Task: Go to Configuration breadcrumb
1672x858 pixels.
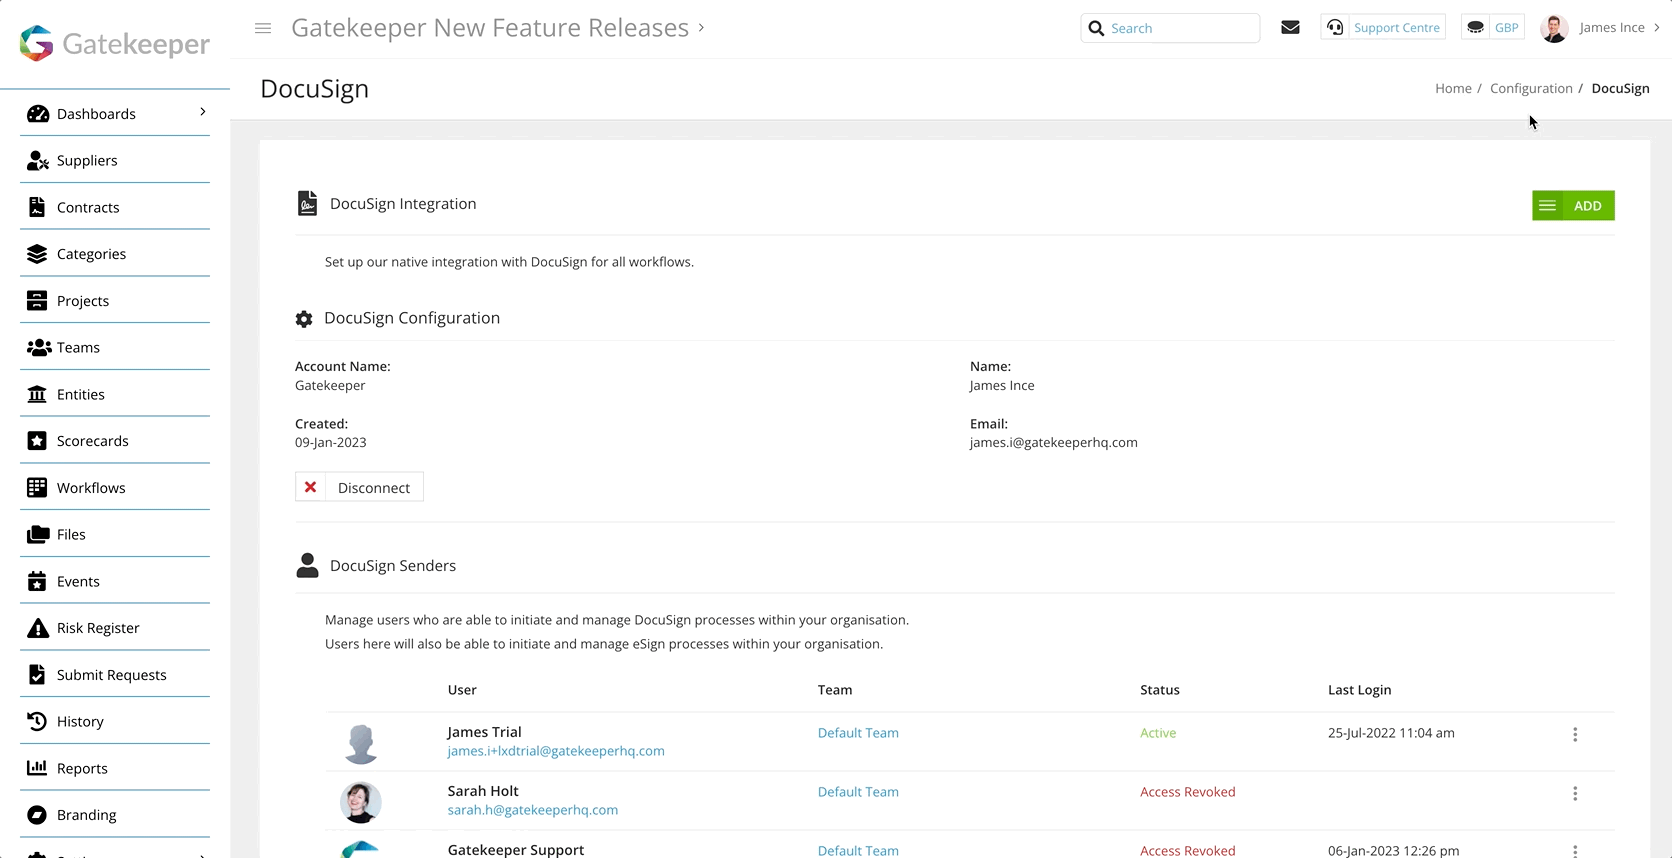Action: [x=1531, y=88]
